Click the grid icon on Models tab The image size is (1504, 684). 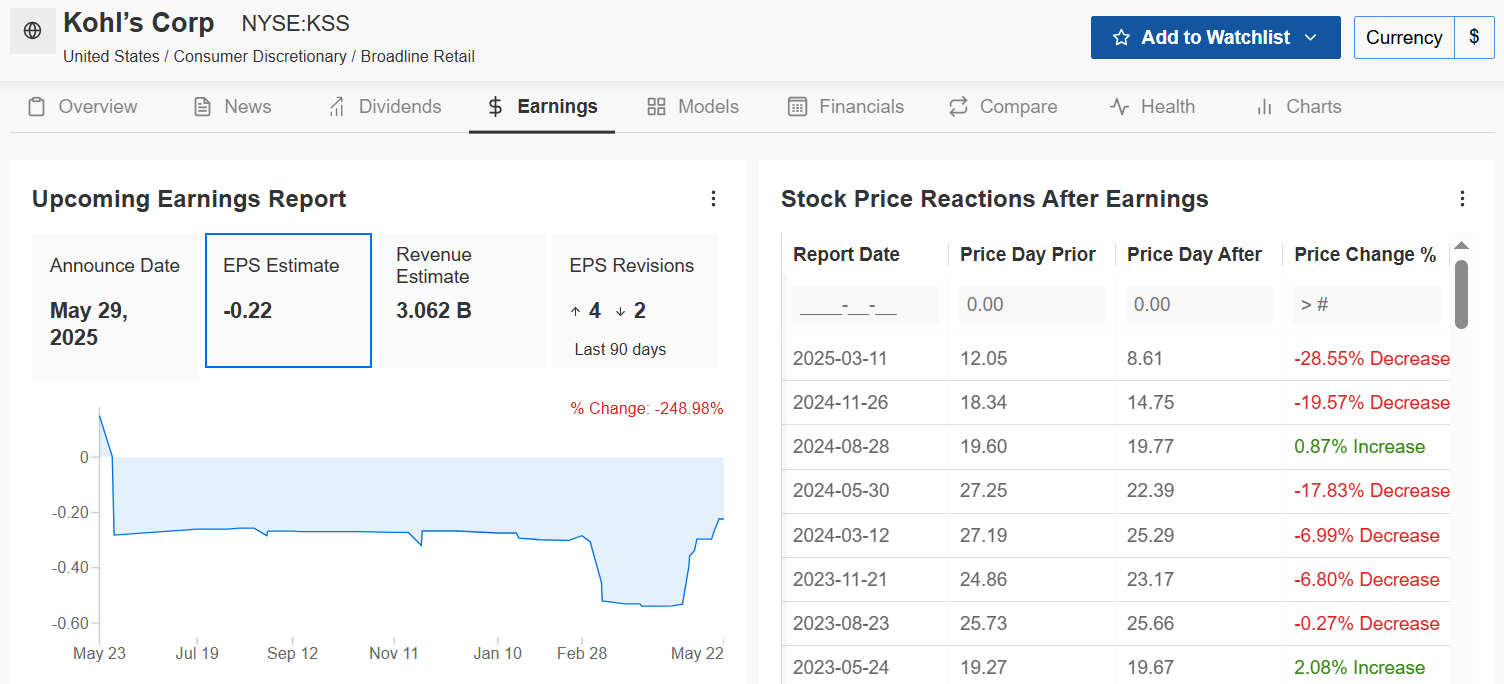point(656,107)
